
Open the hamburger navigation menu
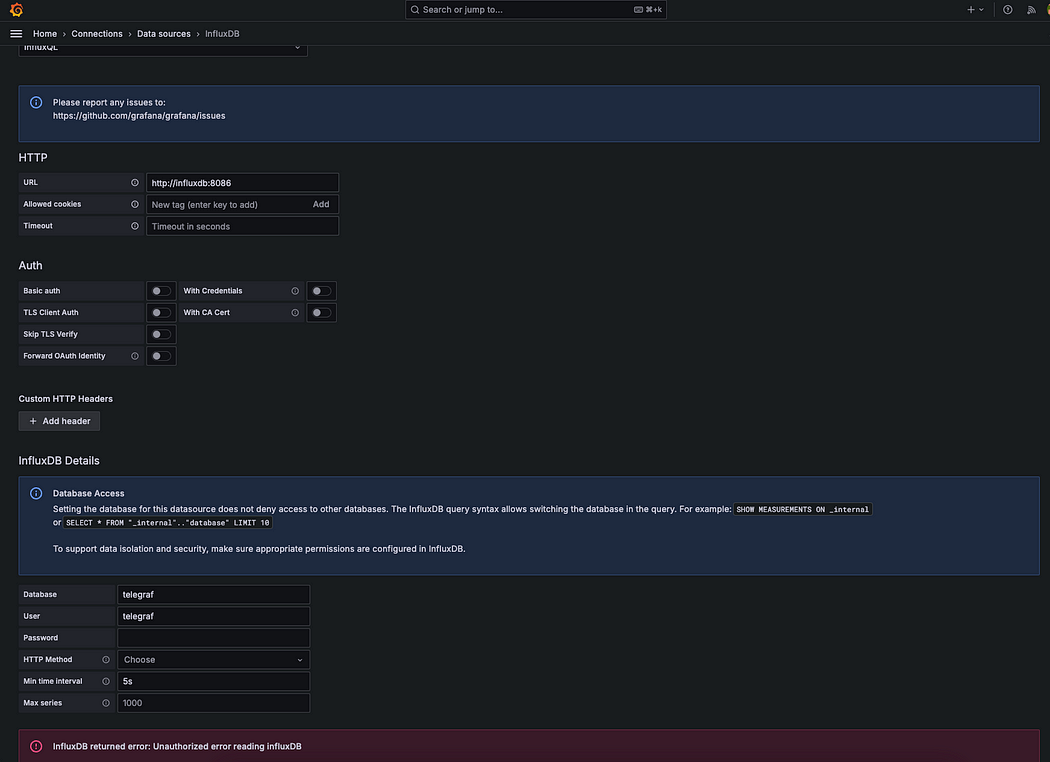click(x=16, y=33)
